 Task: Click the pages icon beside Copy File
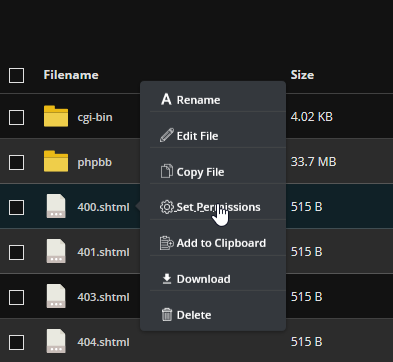point(167,171)
